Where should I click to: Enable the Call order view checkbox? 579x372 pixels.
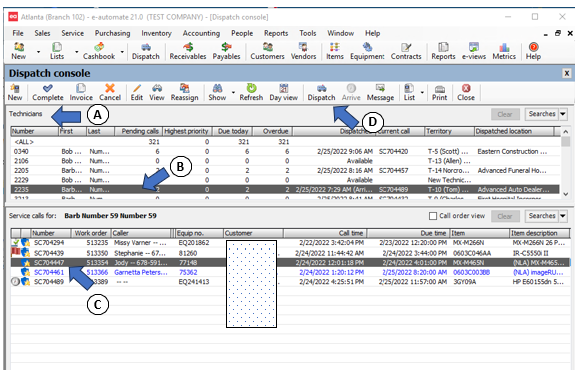[x=433, y=216]
